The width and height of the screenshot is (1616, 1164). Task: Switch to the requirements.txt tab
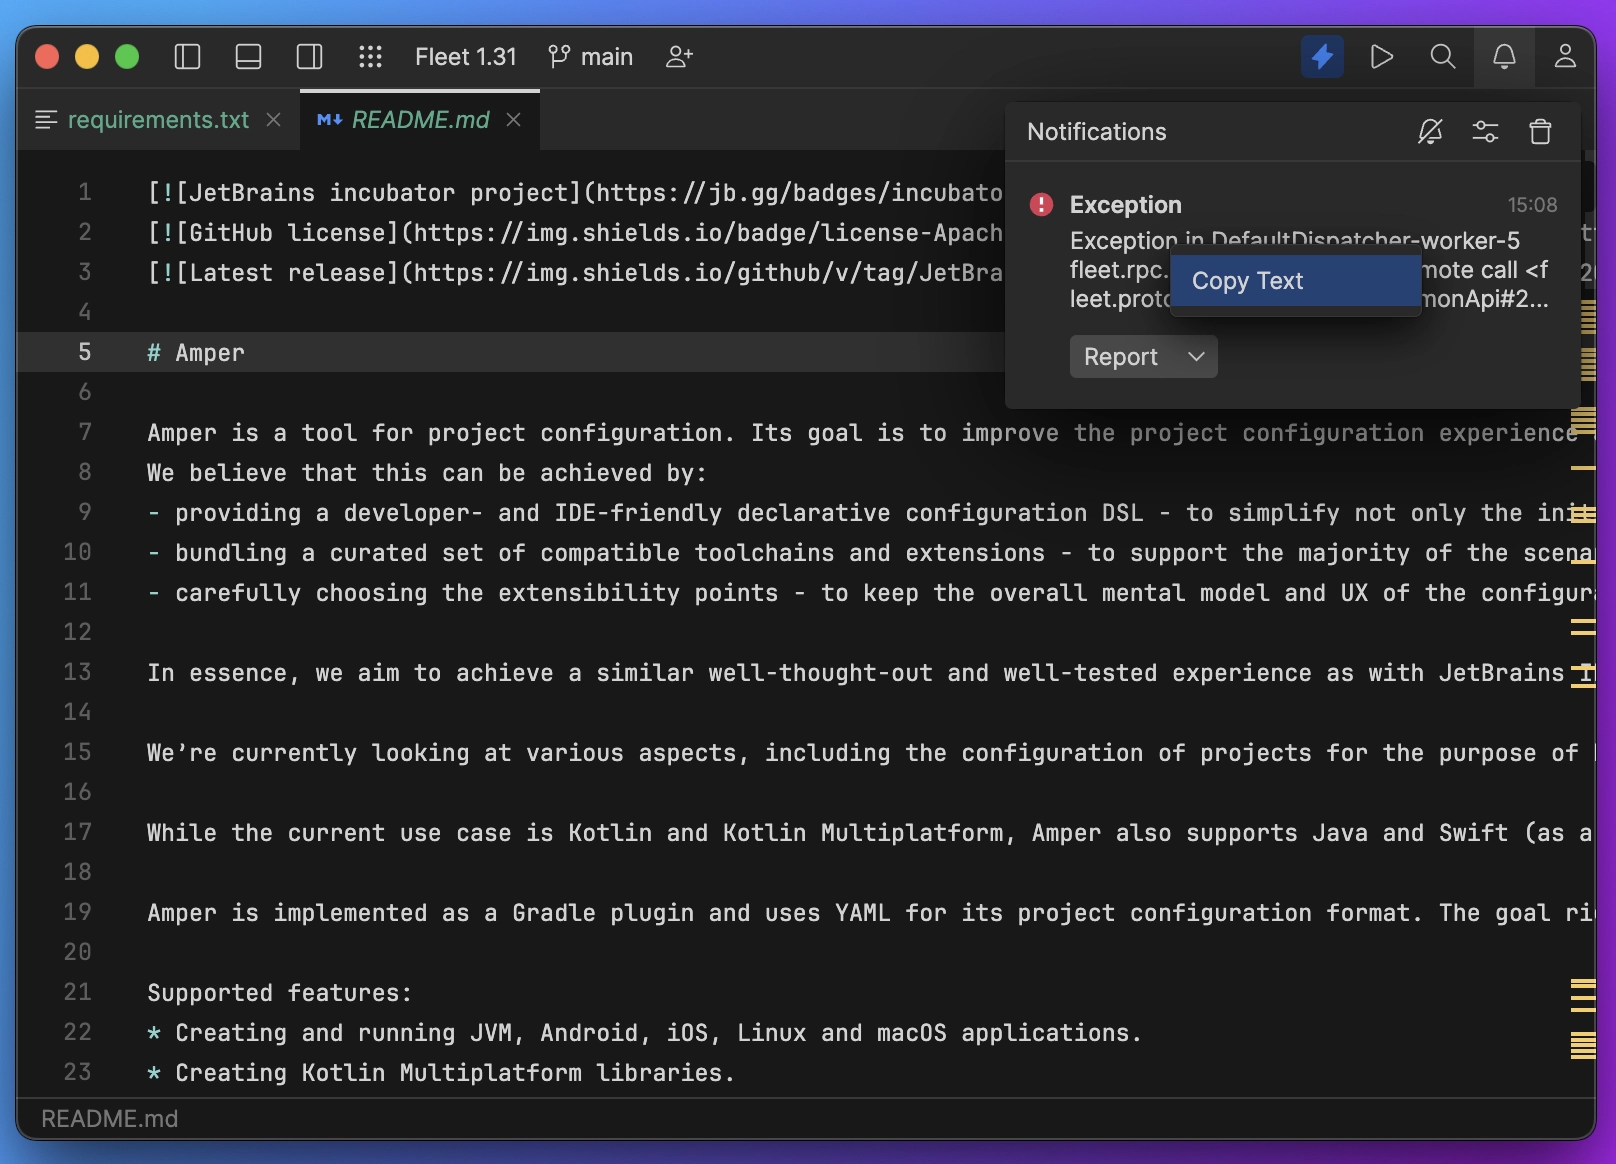(x=158, y=120)
